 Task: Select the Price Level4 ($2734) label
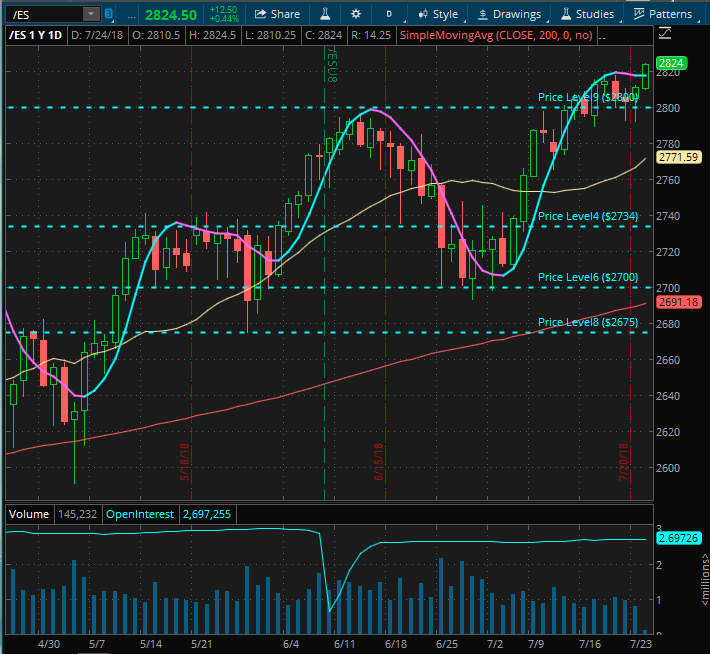pos(588,216)
